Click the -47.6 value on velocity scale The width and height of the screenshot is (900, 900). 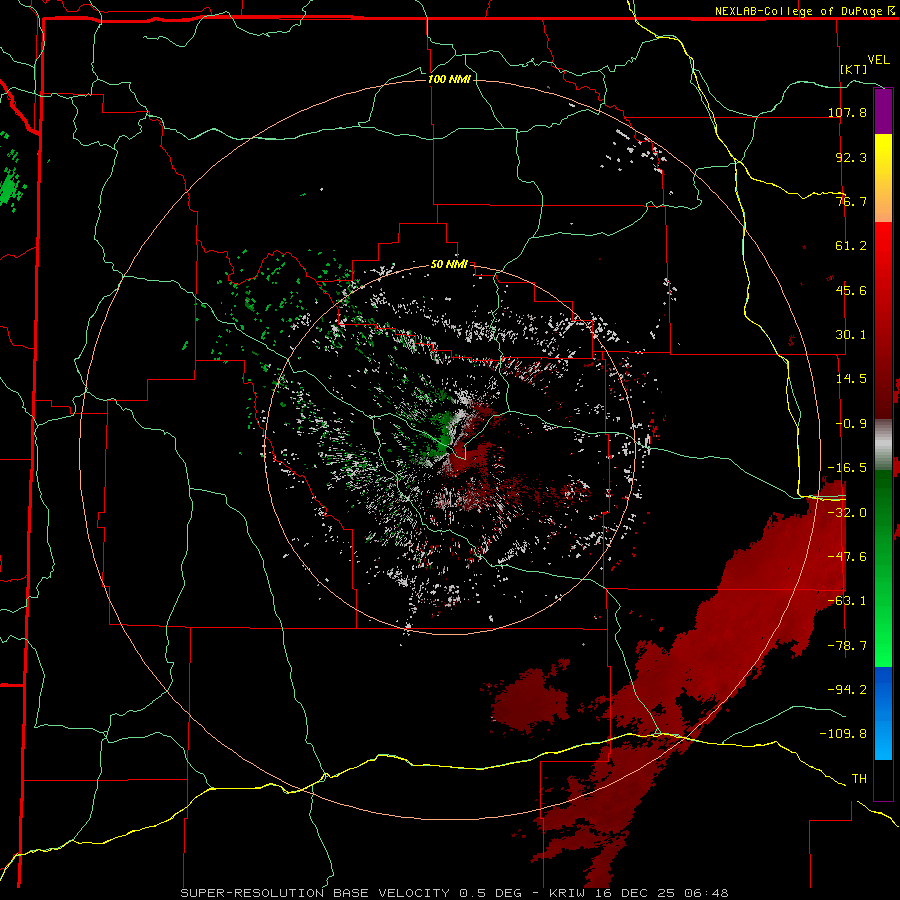pyautogui.click(x=847, y=557)
